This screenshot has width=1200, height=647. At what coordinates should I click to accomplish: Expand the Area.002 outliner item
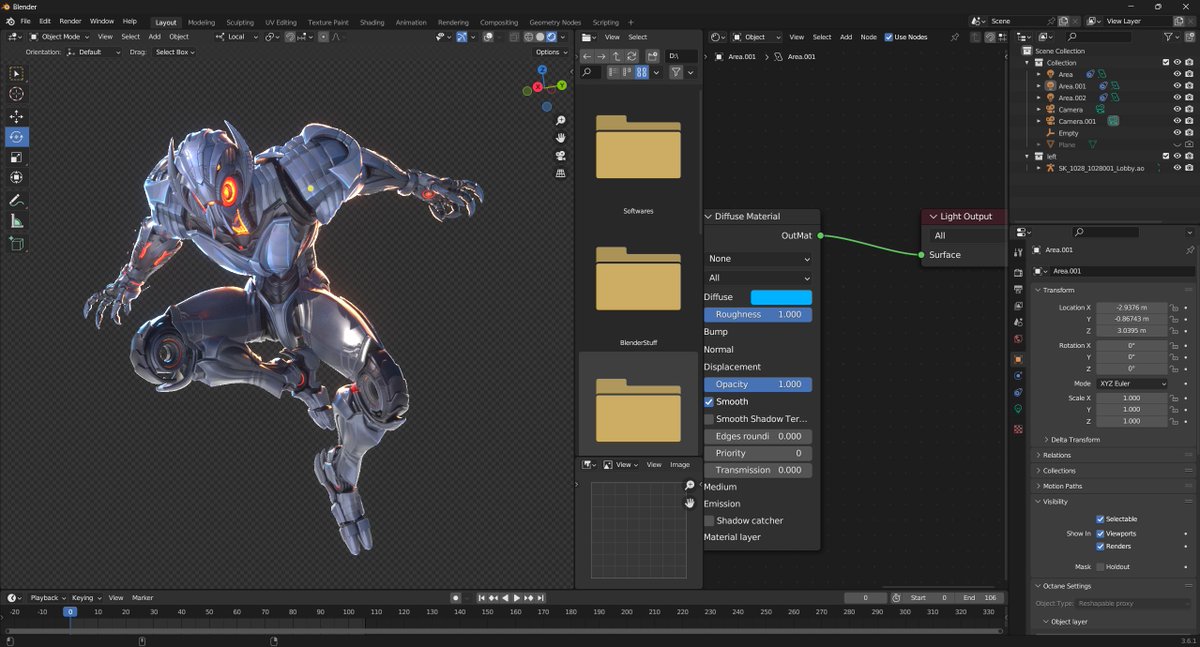tap(1039, 98)
